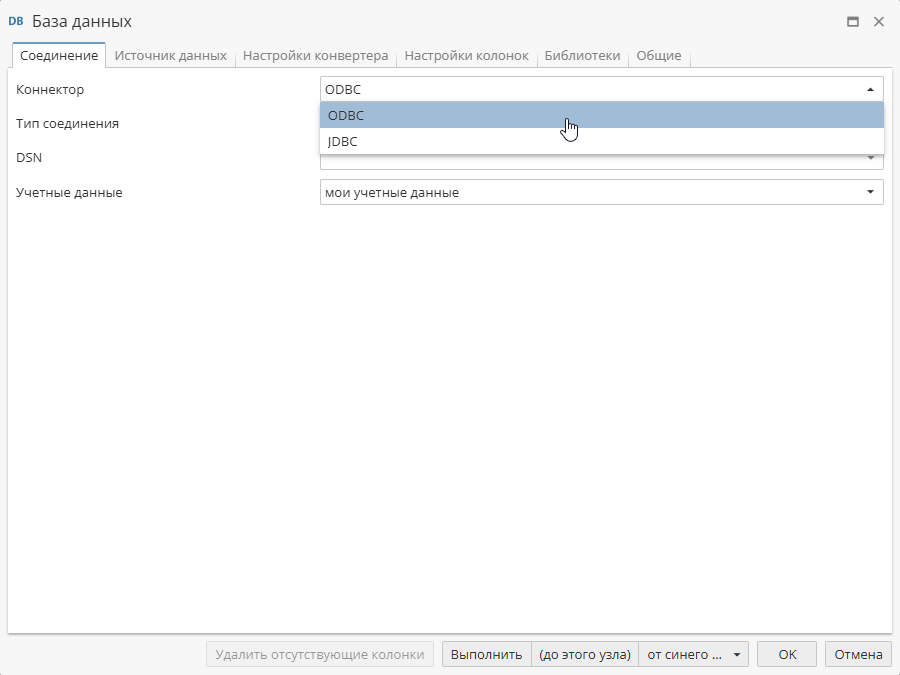Cancel the dialog via Отмена
Viewport: 900px width, 675px height.
click(x=857, y=654)
